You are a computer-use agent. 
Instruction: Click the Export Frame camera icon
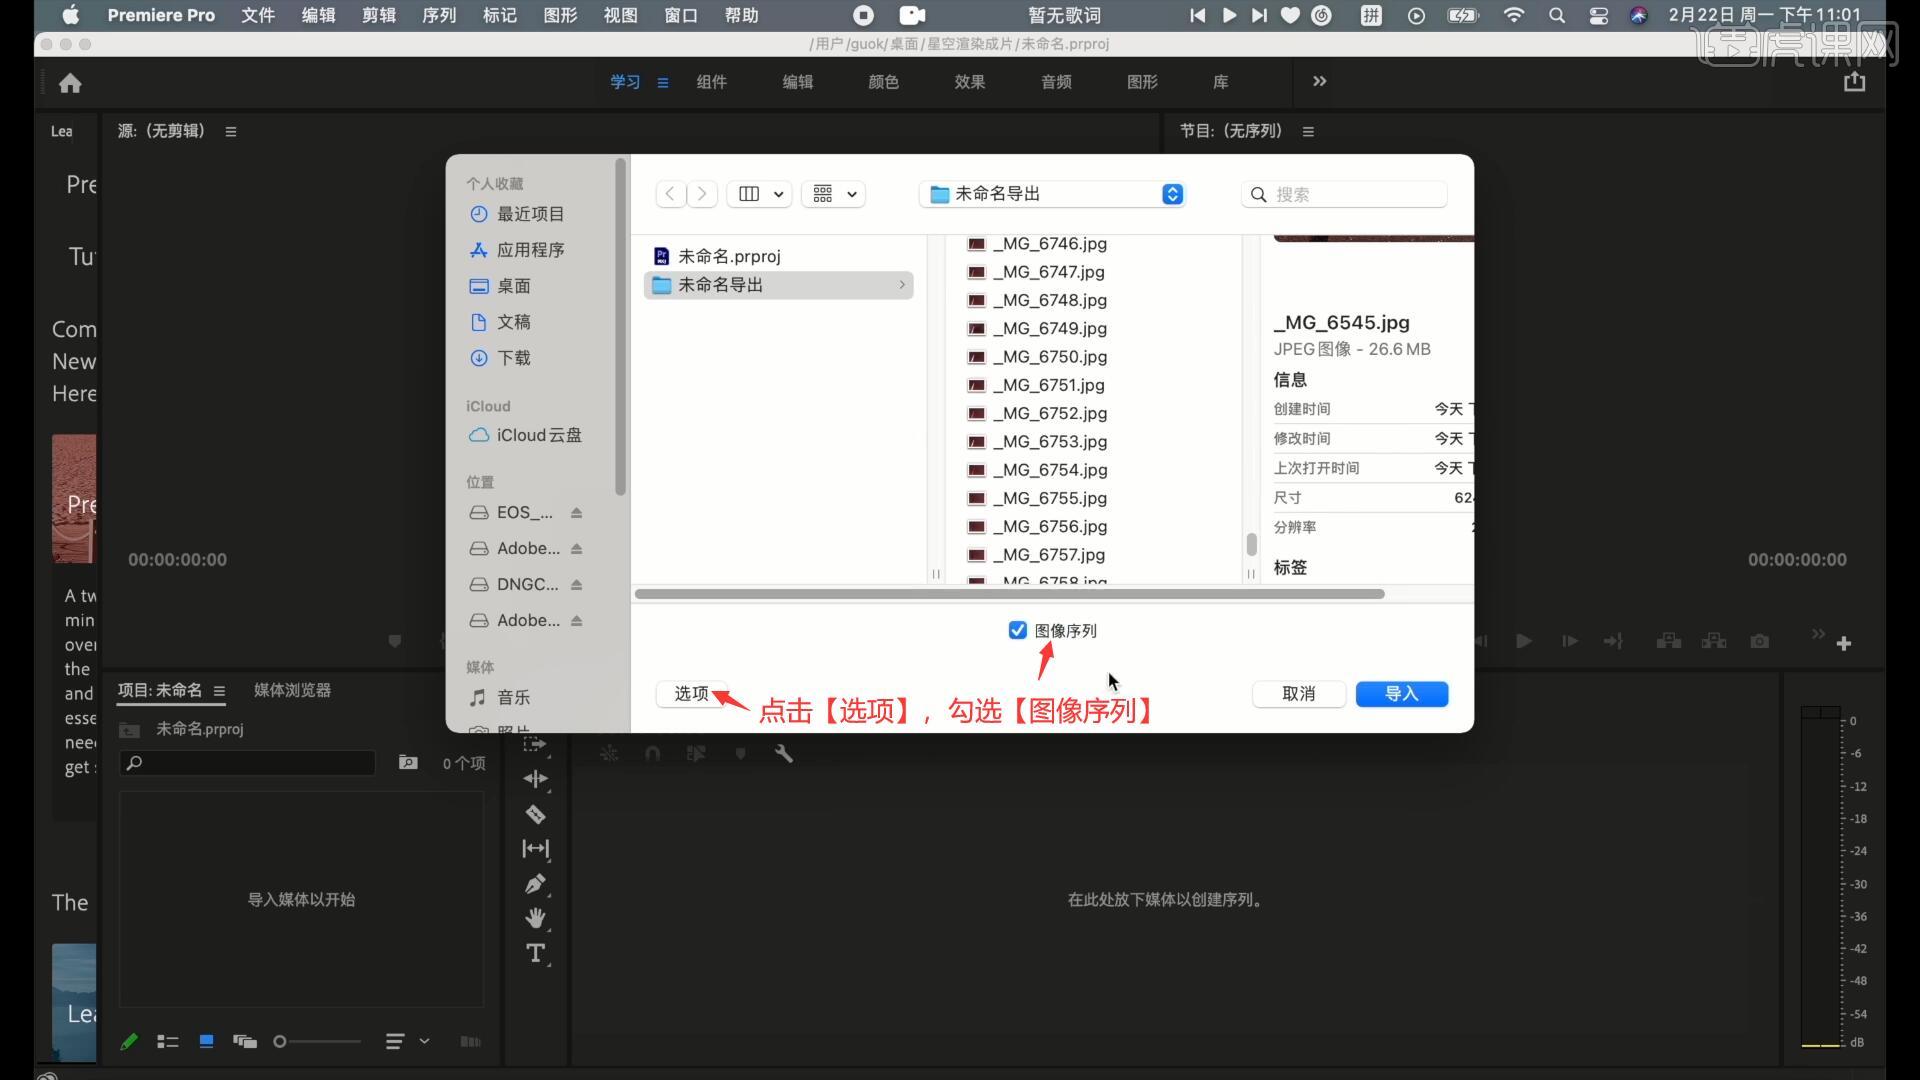(x=1760, y=642)
